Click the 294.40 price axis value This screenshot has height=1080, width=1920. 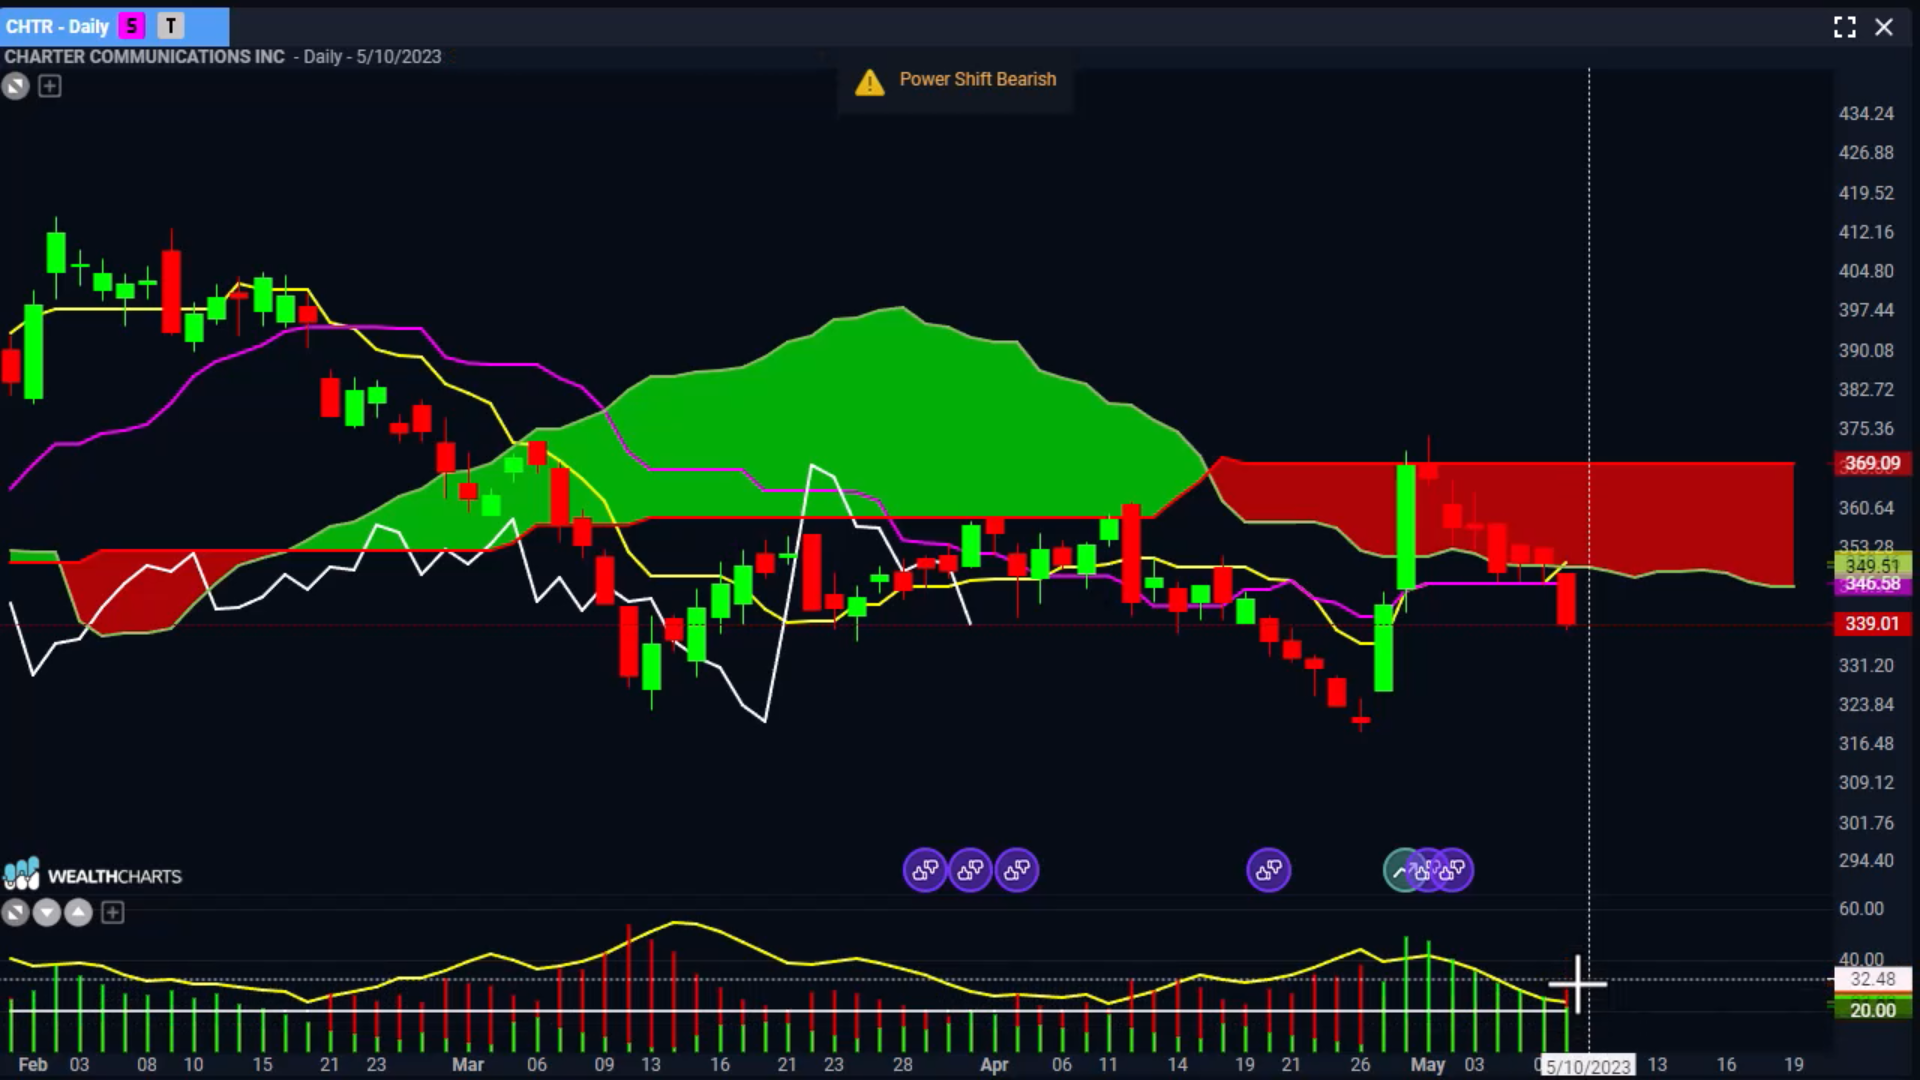pos(1866,861)
